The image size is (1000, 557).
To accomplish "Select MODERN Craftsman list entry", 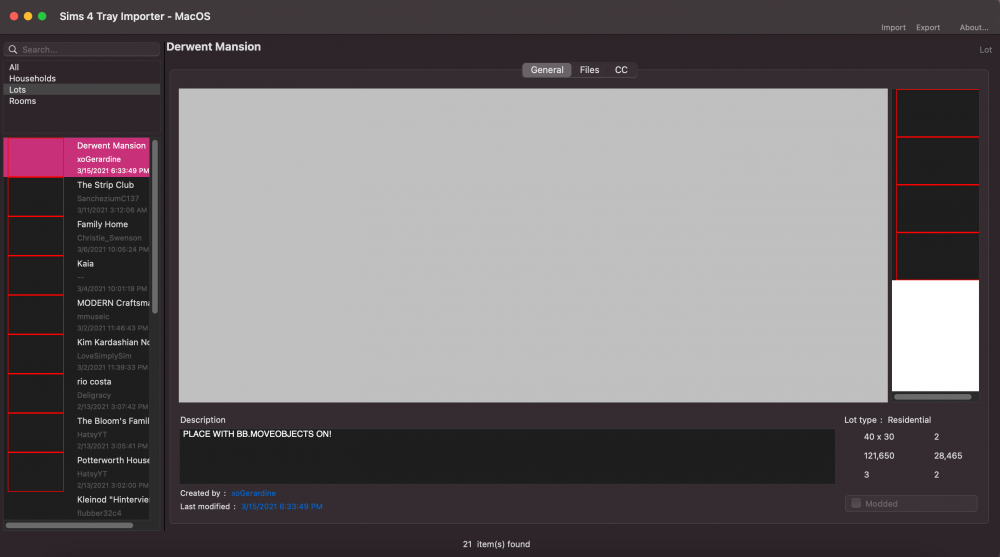I will [x=77, y=315].
